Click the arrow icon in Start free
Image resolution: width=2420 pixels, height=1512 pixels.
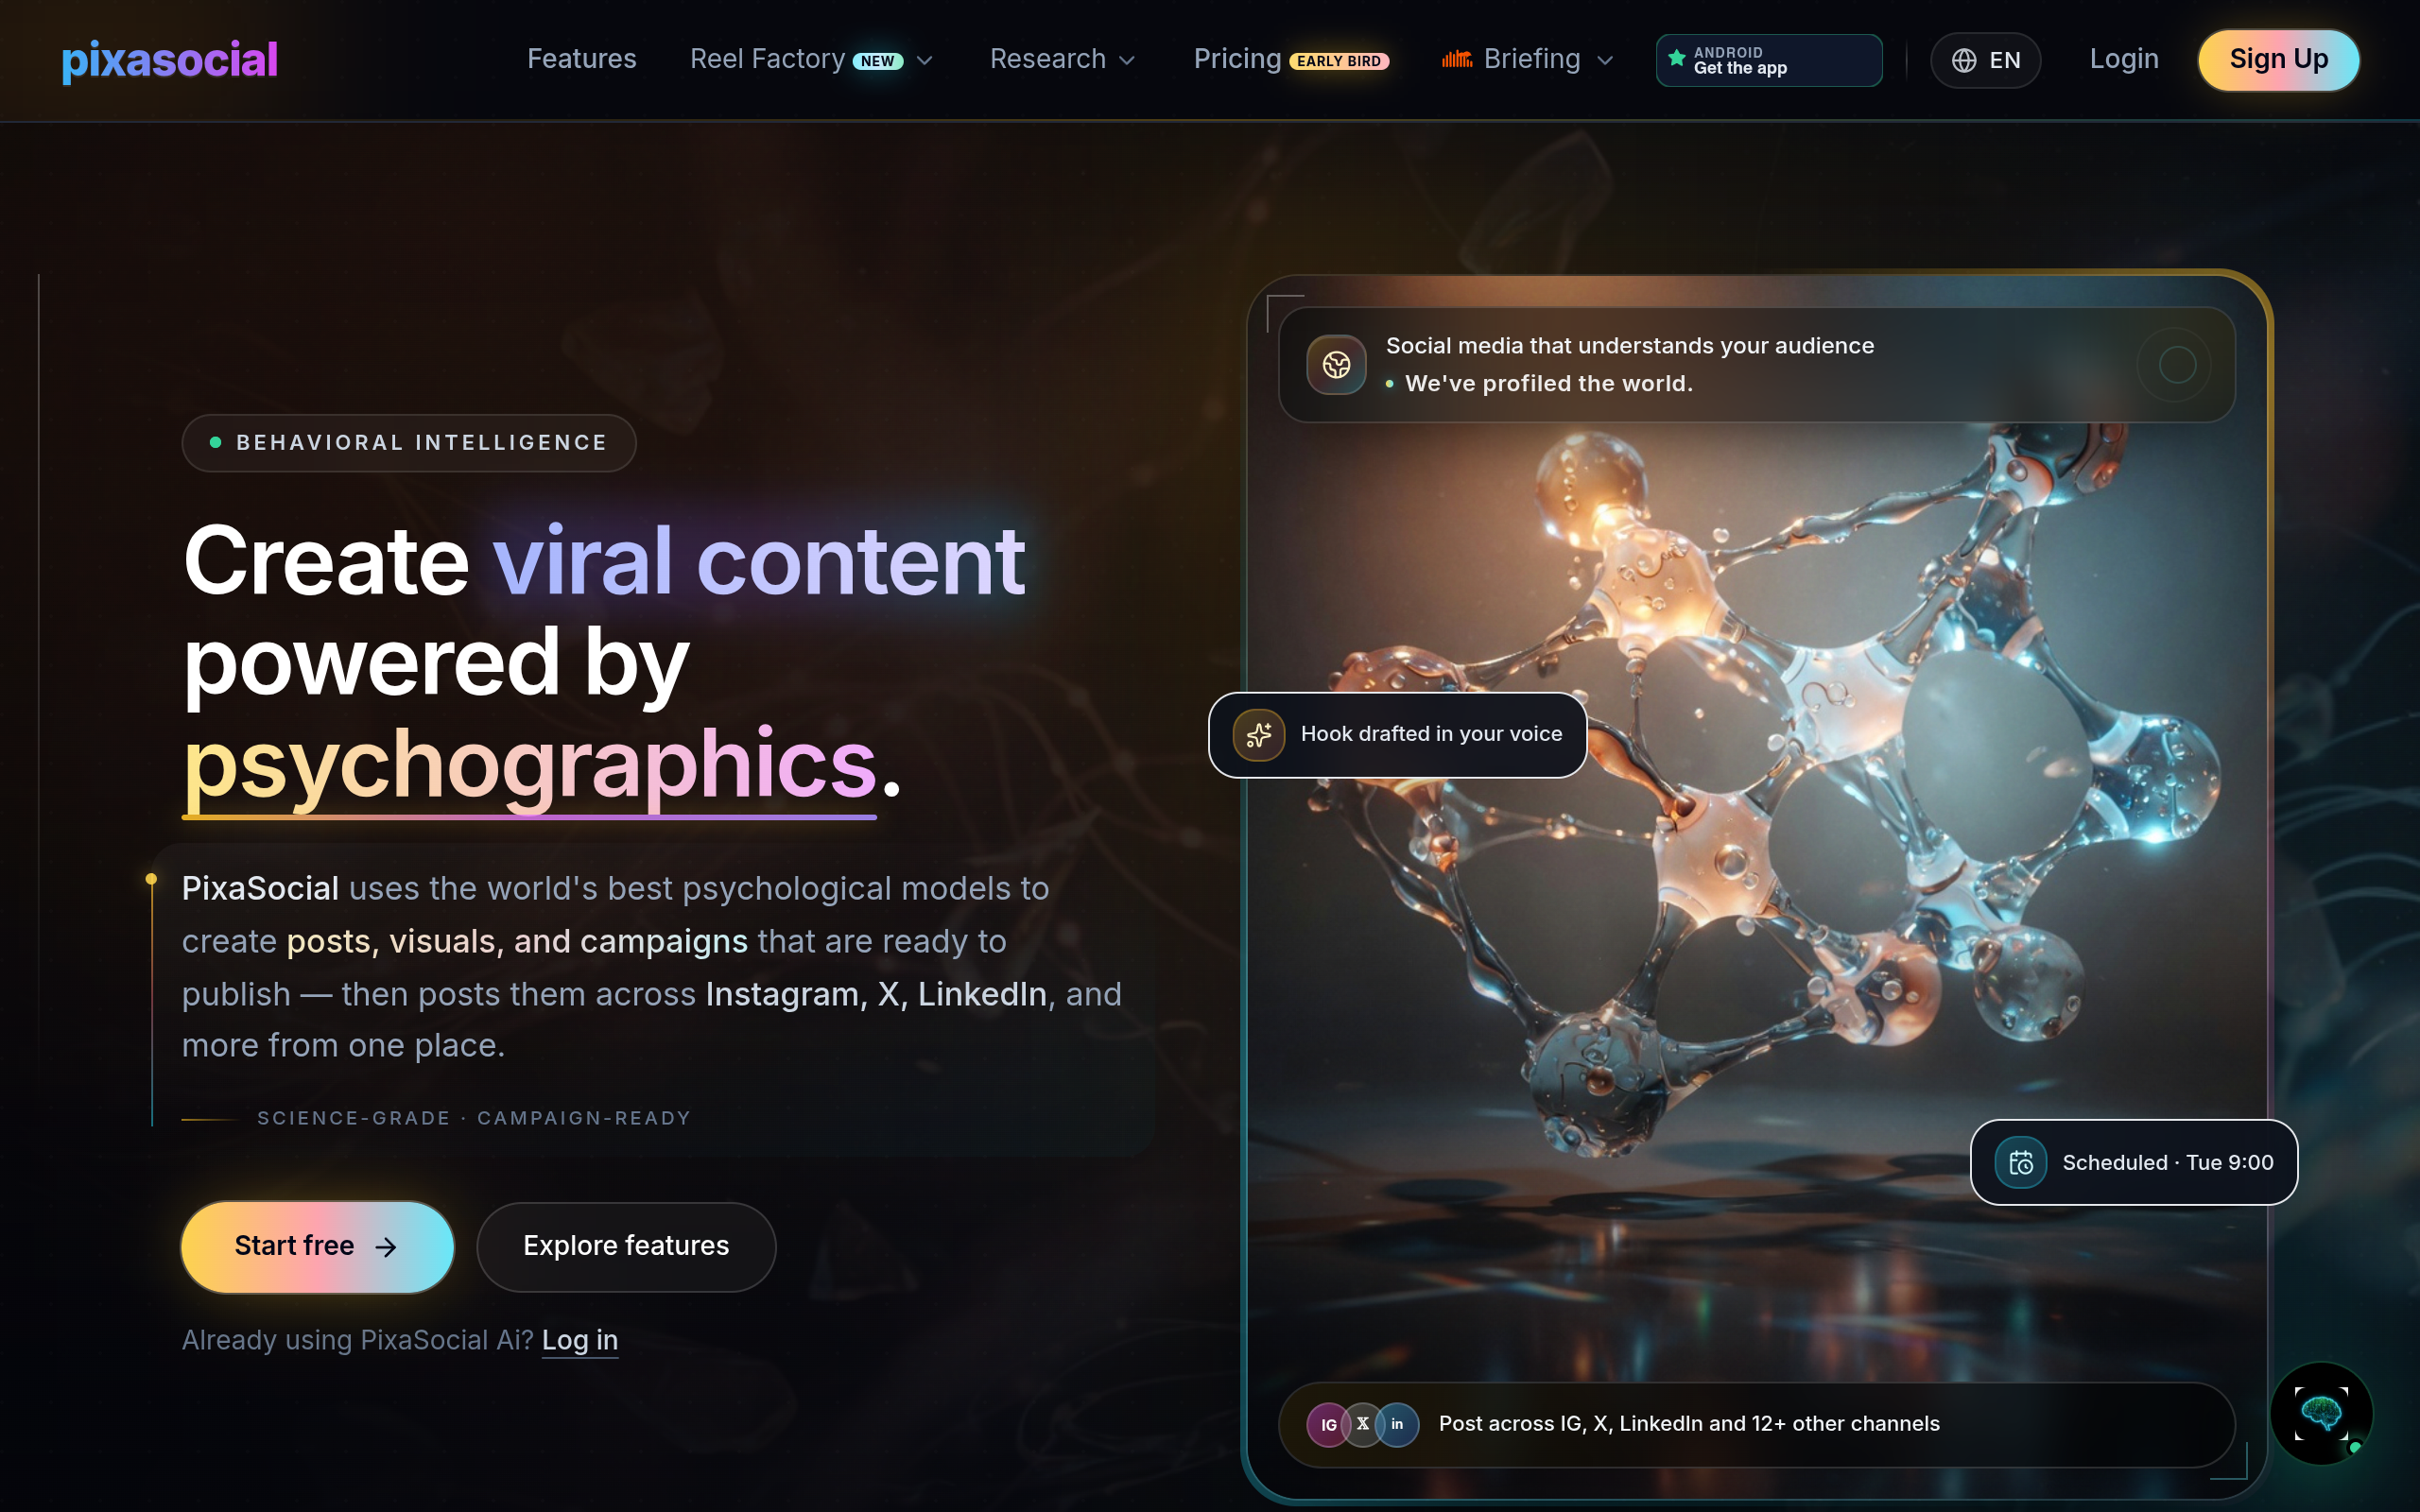point(386,1247)
